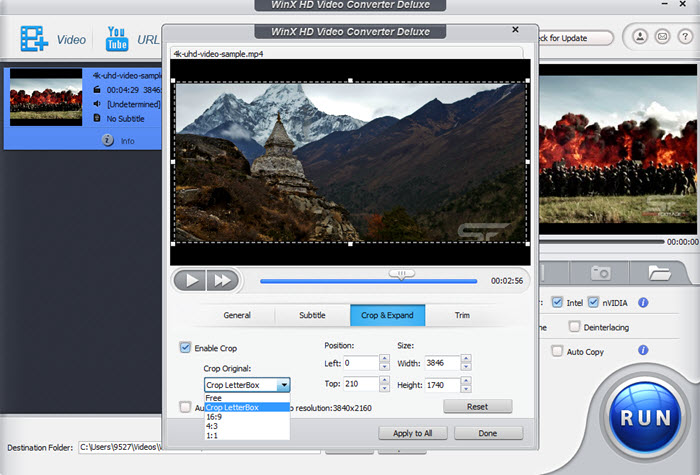
Task: Click the crop dialog playback slider handle
Action: pos(401,274)
